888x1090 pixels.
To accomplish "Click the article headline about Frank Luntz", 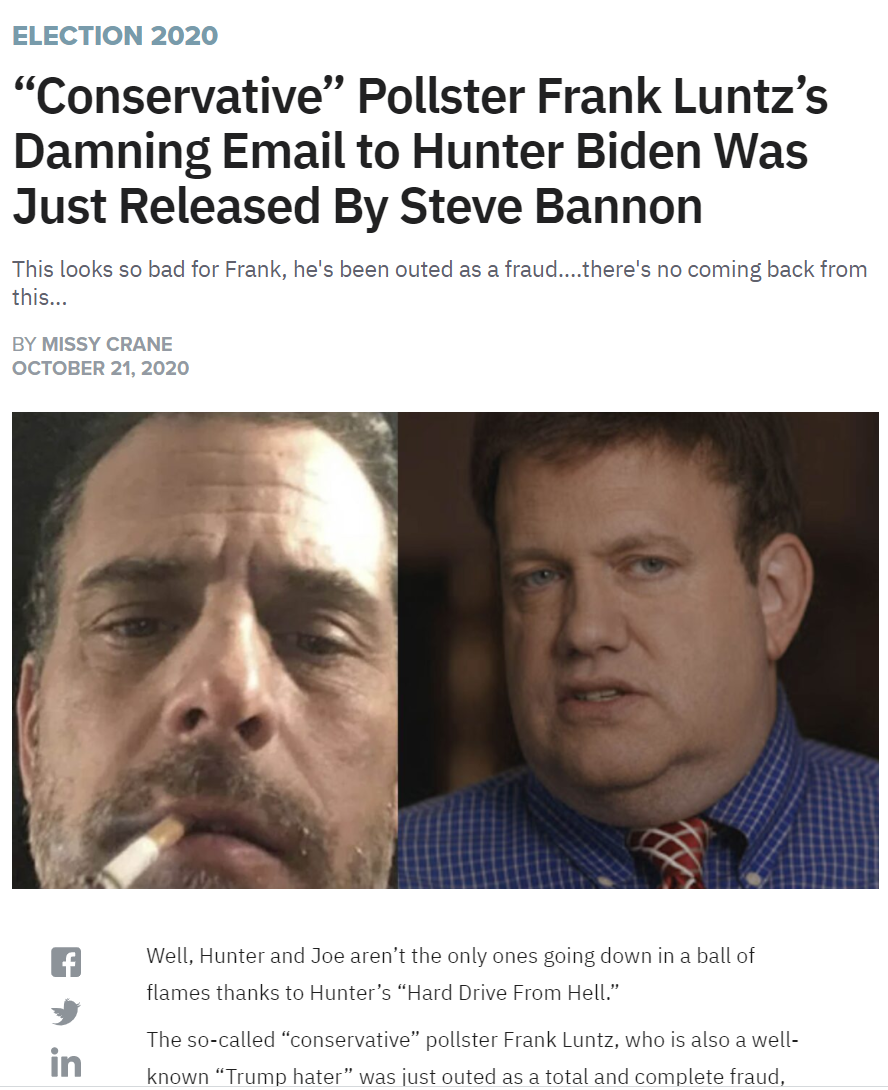I will click(x=421, y=151).
